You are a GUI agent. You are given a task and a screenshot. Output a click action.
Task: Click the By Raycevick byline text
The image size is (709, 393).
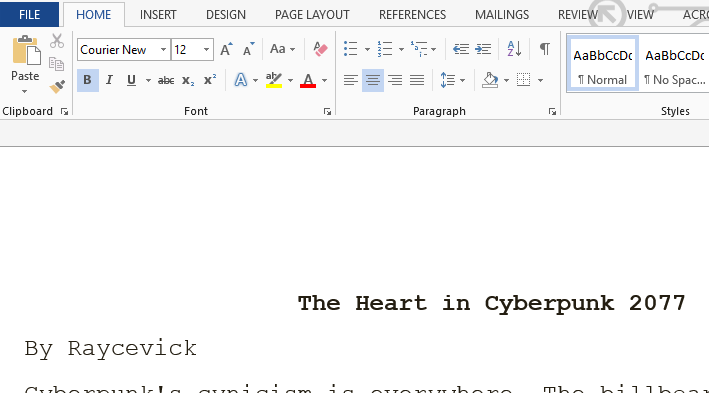pyautogui.click(x=111, y=349)
